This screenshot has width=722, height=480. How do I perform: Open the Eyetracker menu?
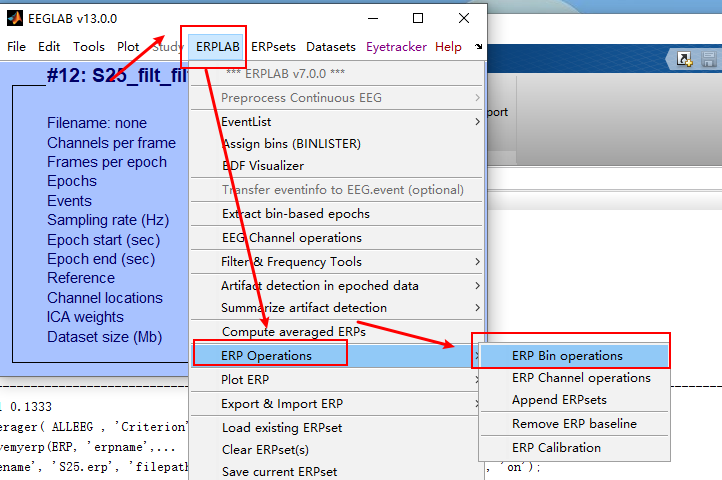pos(396,47)
